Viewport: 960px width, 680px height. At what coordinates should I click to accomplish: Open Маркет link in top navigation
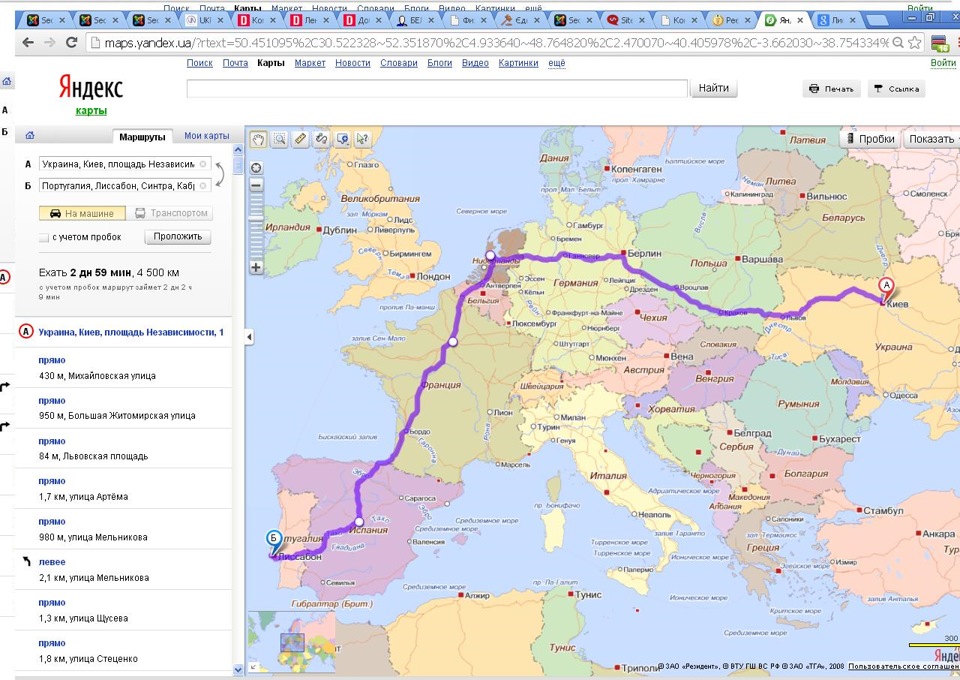pos(310,63)
